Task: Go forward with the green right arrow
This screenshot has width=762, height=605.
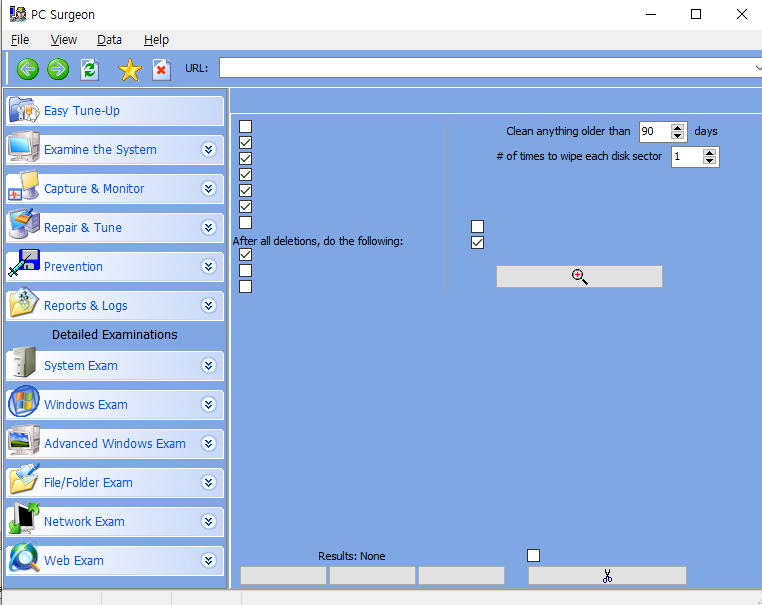Action: (x=58, y=69)
